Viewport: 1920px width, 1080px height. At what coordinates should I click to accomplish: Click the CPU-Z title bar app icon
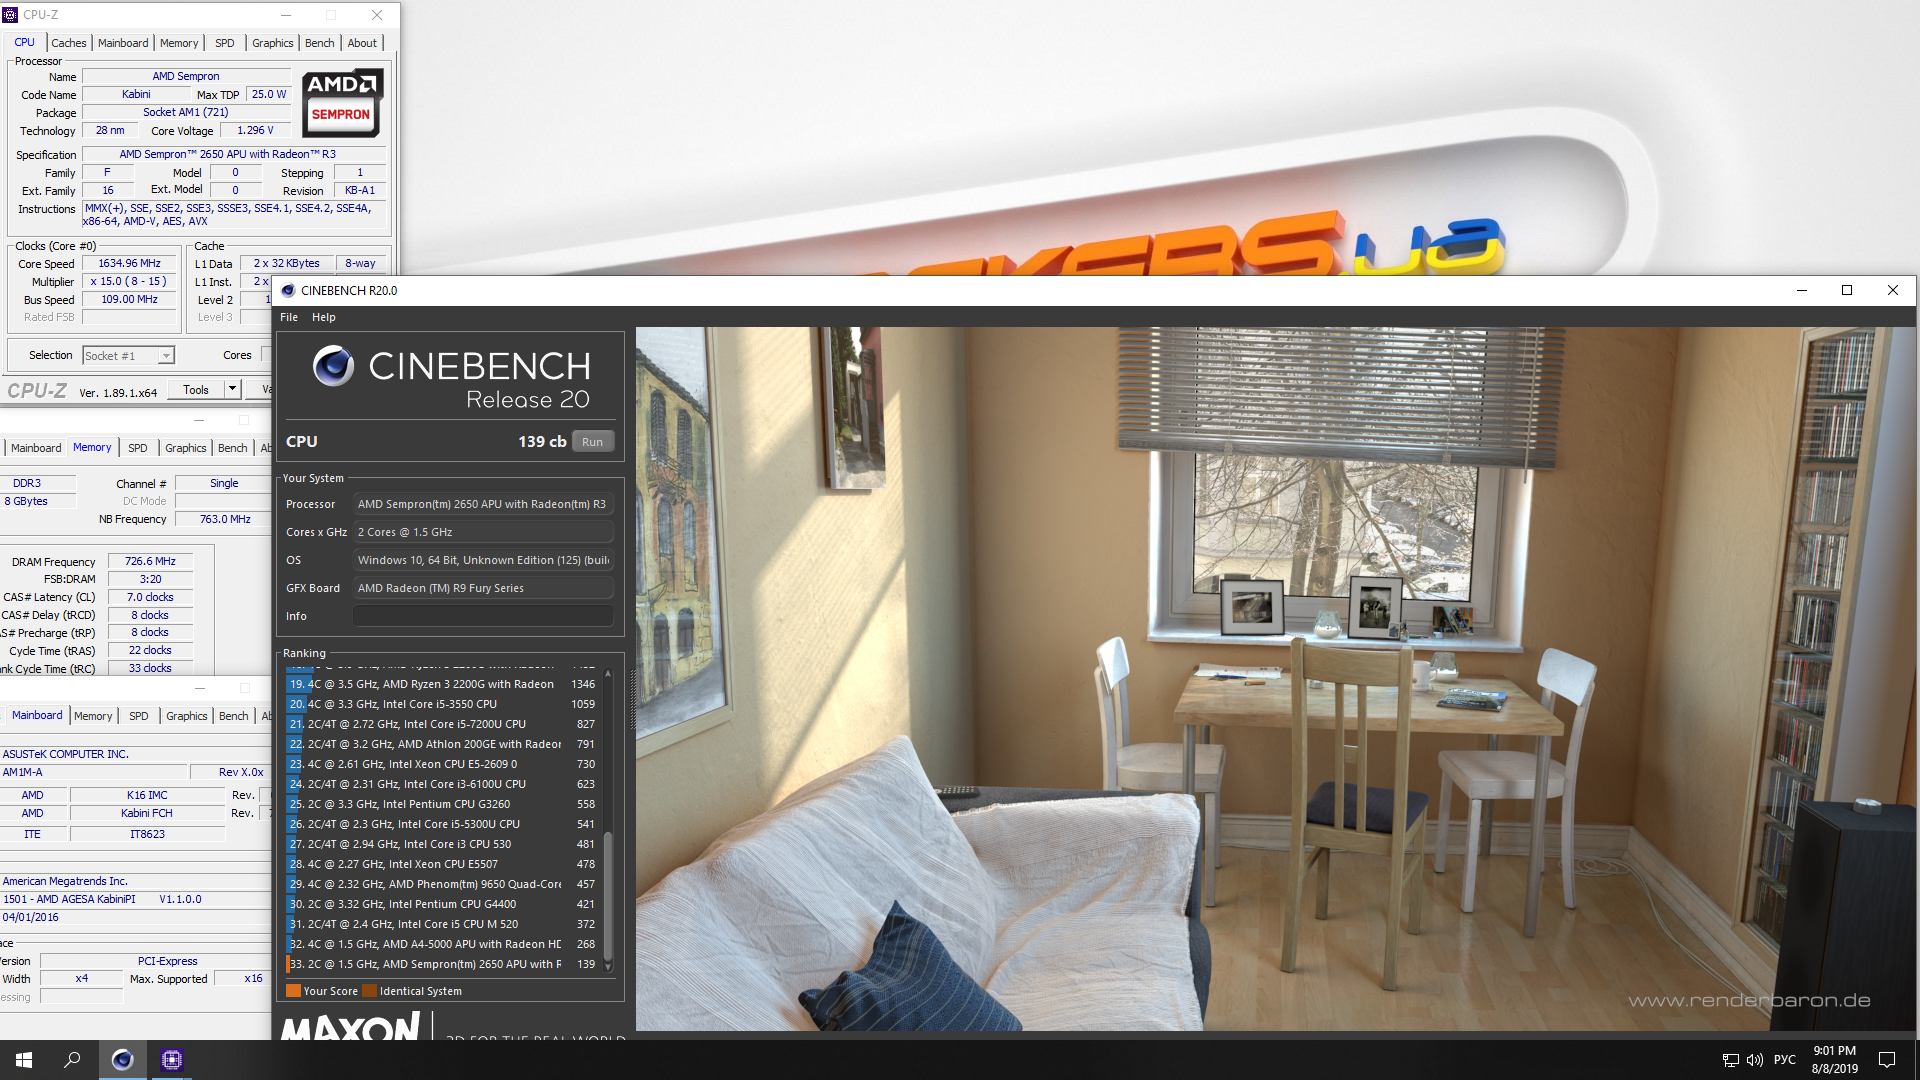tap(10, 15)
